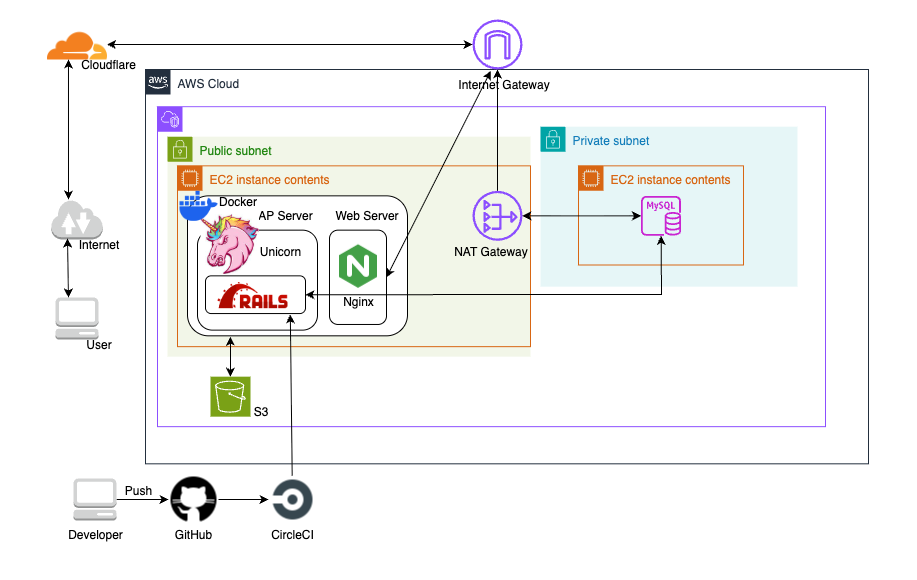Select the Web Server label text
The height and width of the screenshot is (580, 917).
[367, 215]
